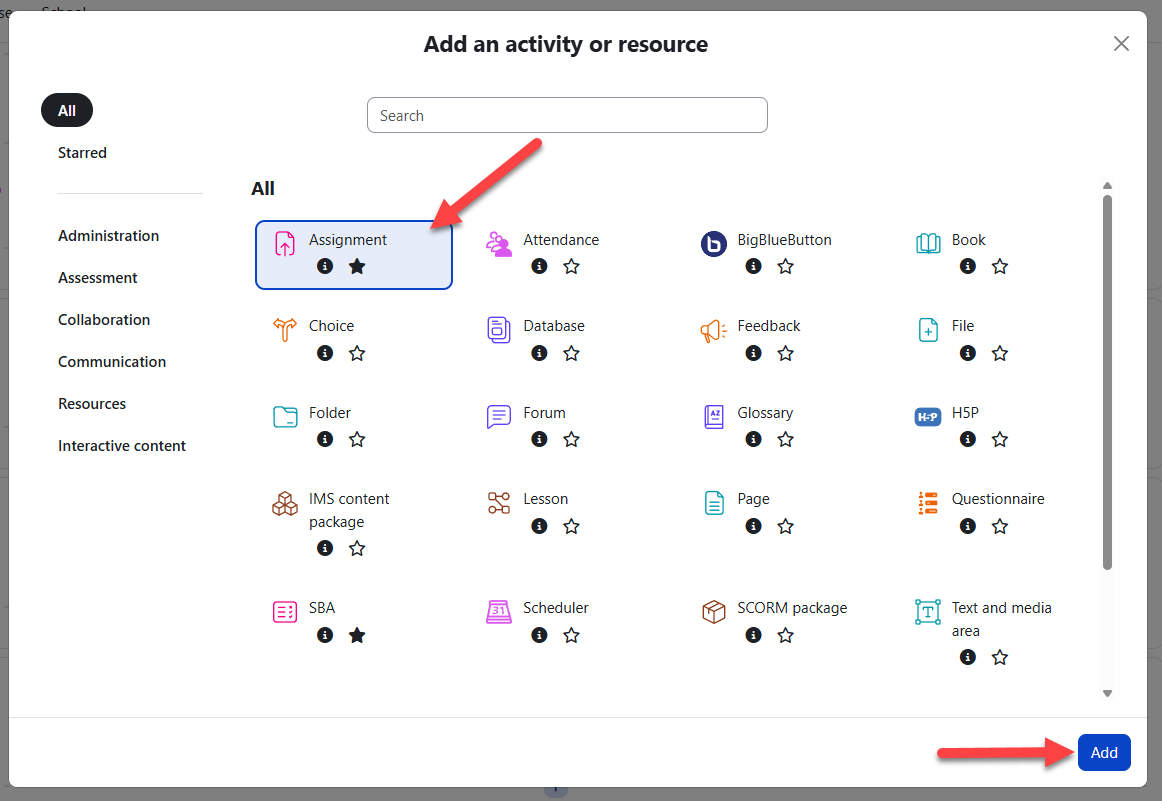Image resolution: width=1162 pixels, height=801 pixels.
Task: Unstar the Assignment activity
Action: click(357, 266)
